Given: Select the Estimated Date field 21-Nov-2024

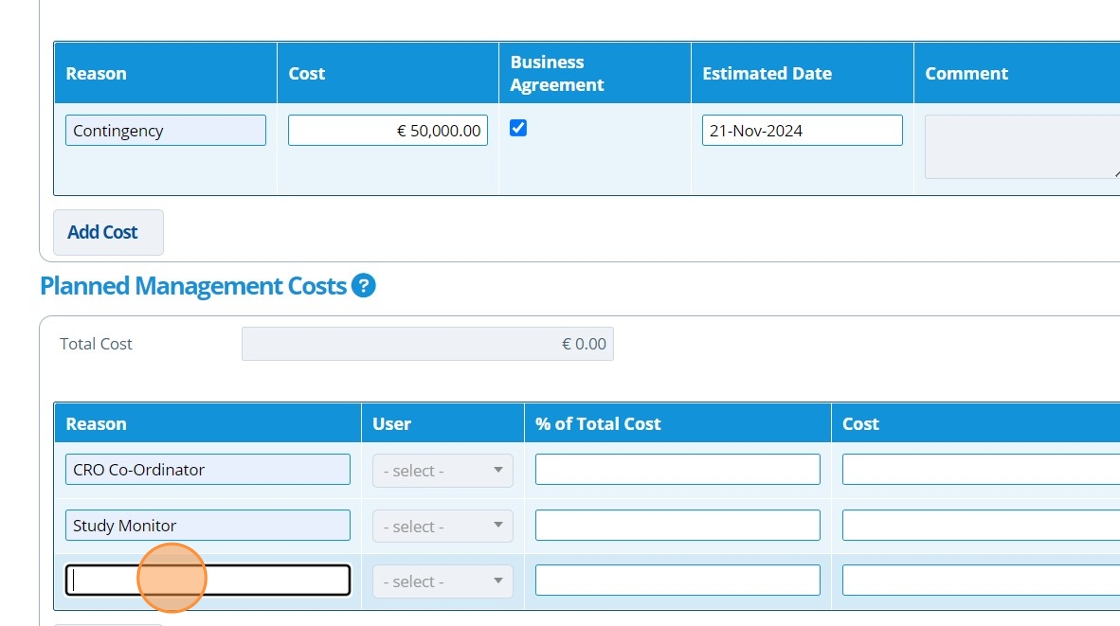Looking at the screenshot, I should click(x=802, y=131).
